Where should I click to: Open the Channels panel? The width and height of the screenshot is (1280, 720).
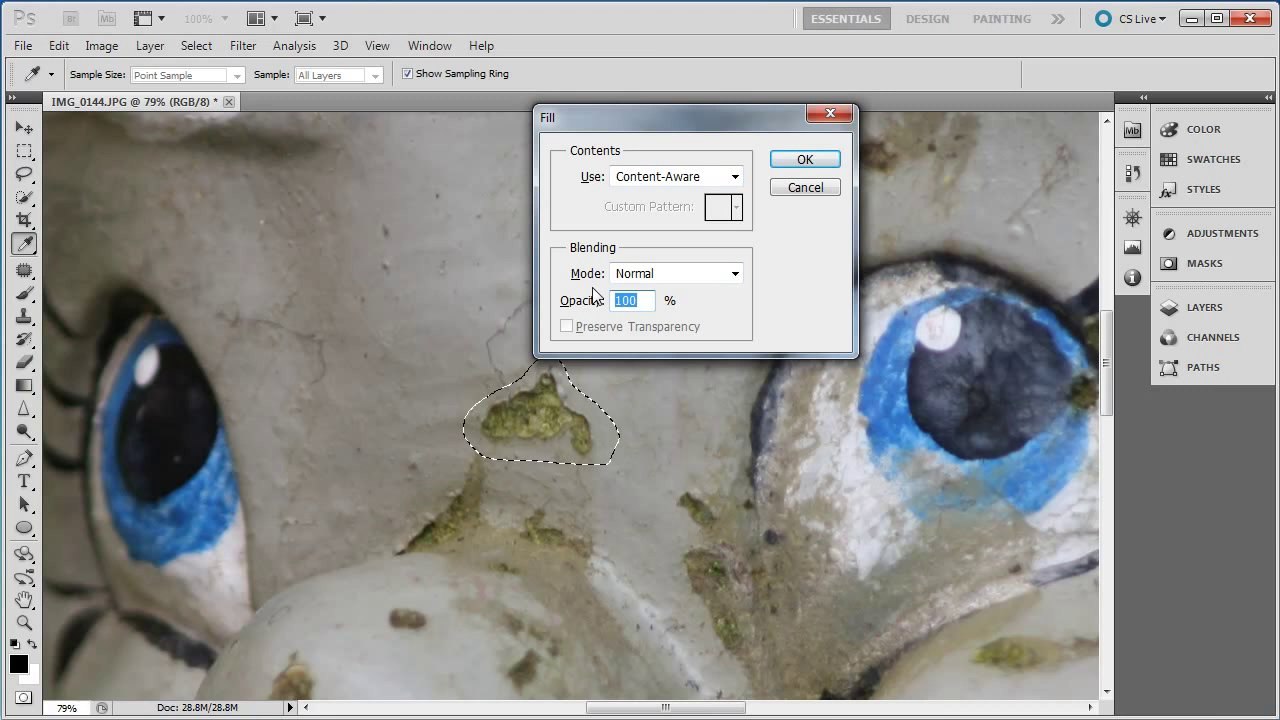(1213, 337)
